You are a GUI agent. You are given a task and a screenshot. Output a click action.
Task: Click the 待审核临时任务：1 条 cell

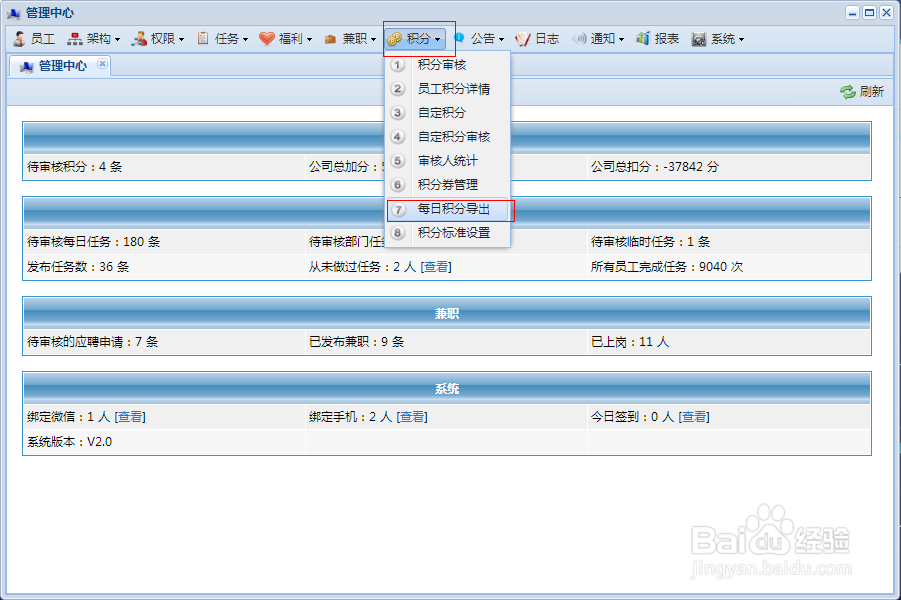click(729, 242)
